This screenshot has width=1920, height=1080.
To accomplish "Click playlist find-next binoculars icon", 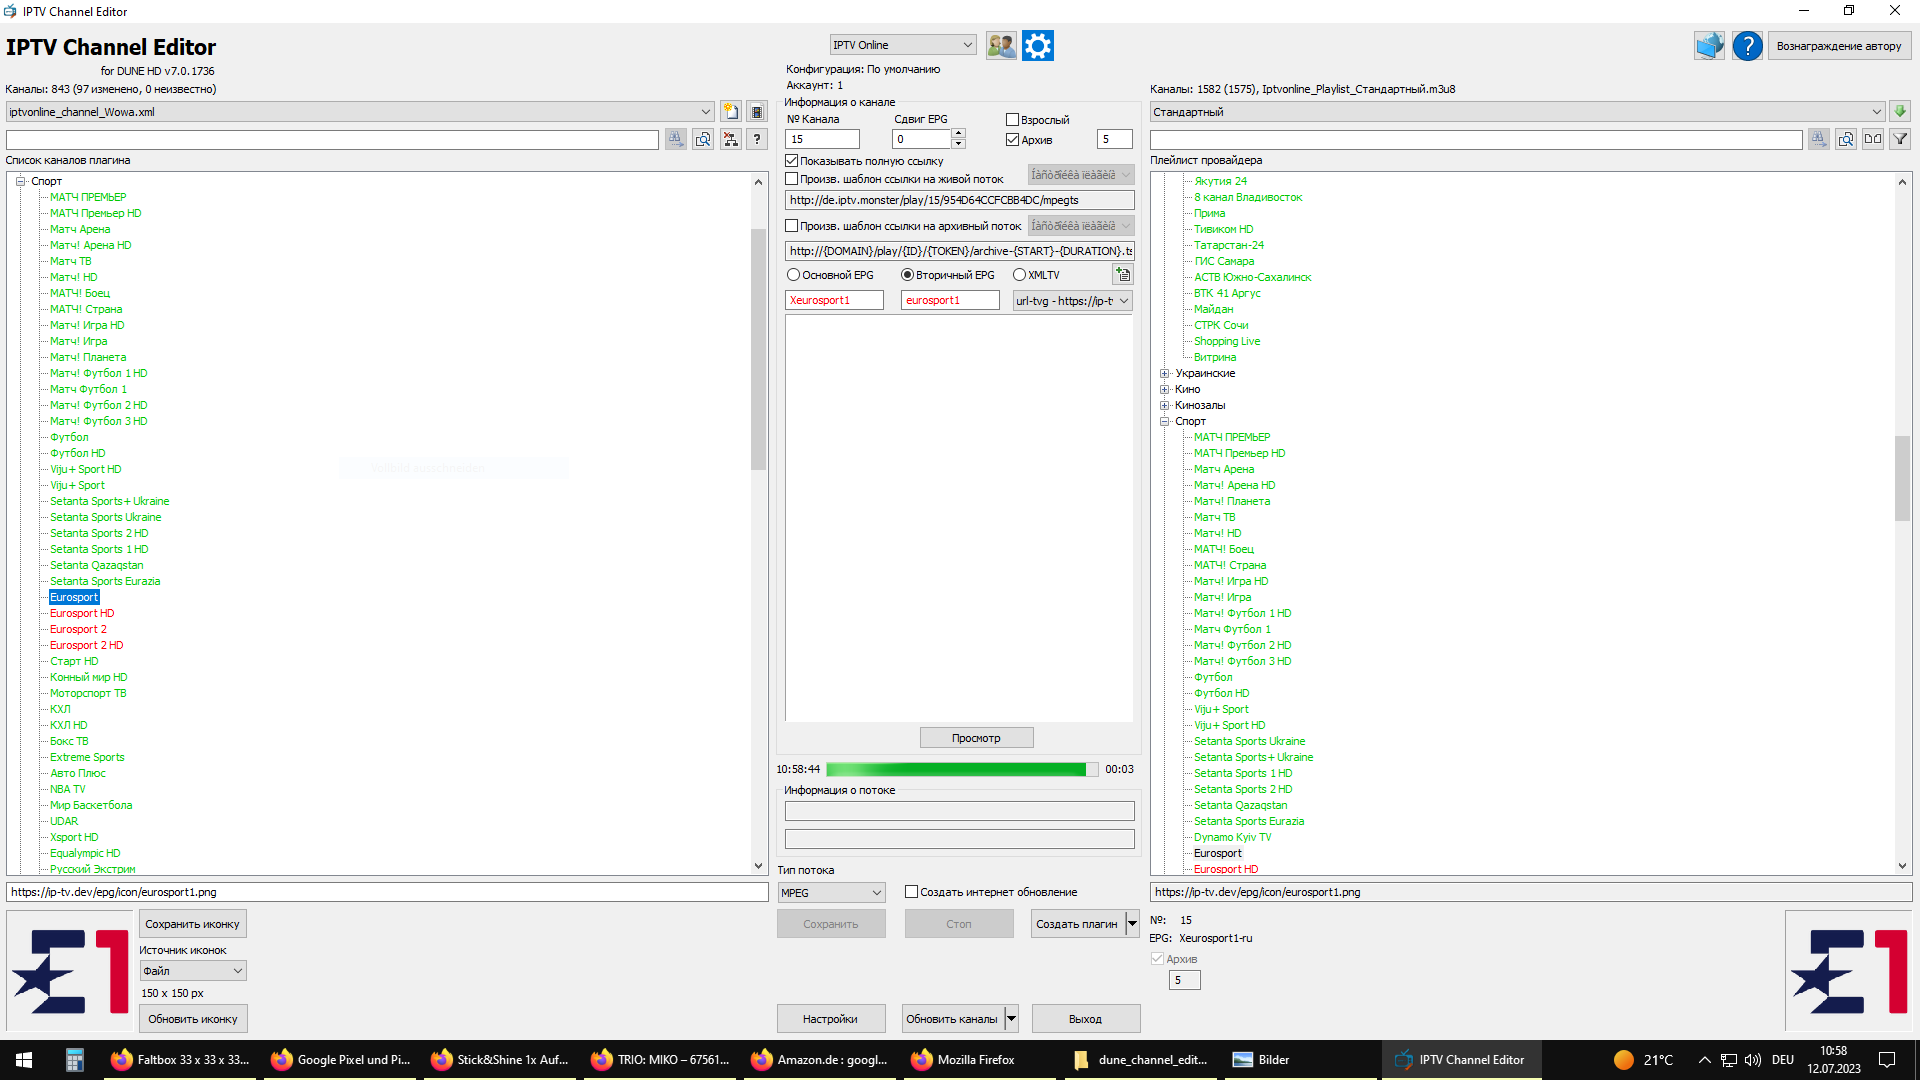I will coord(1819,139).
